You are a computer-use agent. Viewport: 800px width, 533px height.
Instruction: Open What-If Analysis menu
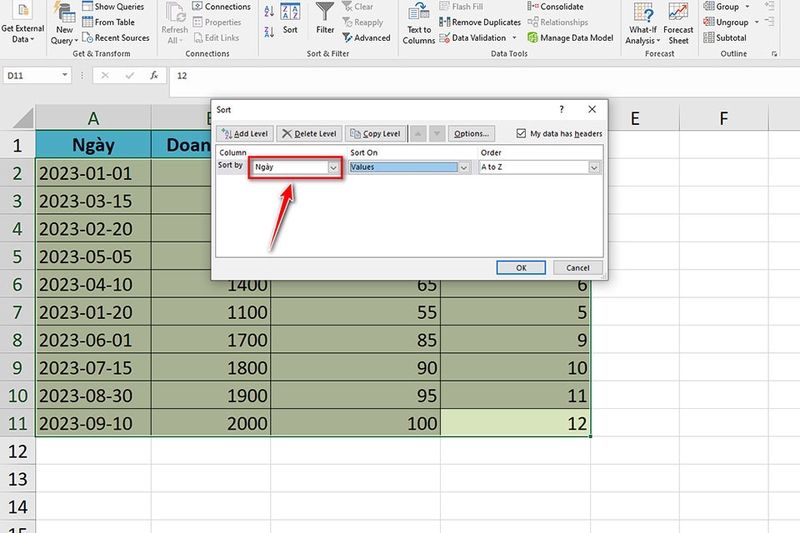643,23
